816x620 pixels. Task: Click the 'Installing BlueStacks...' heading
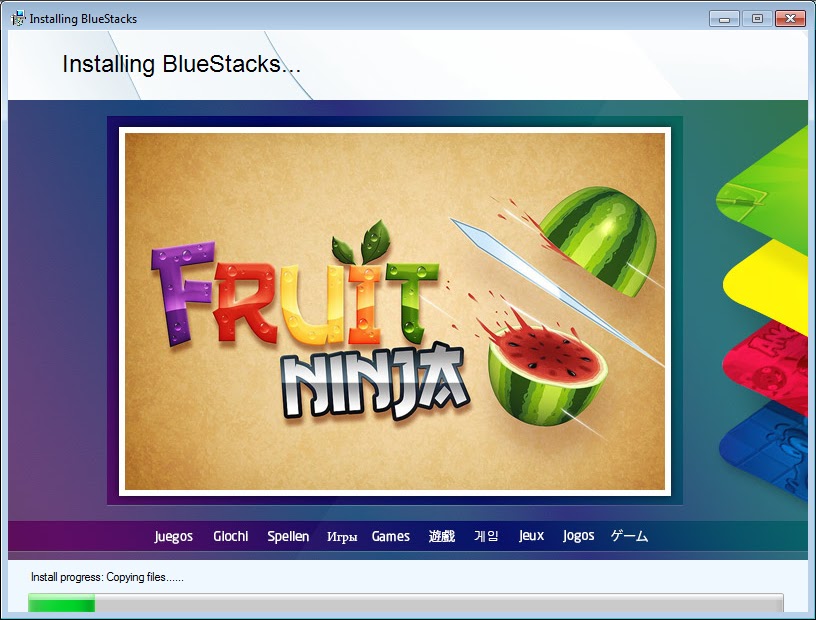pos(181,65)
